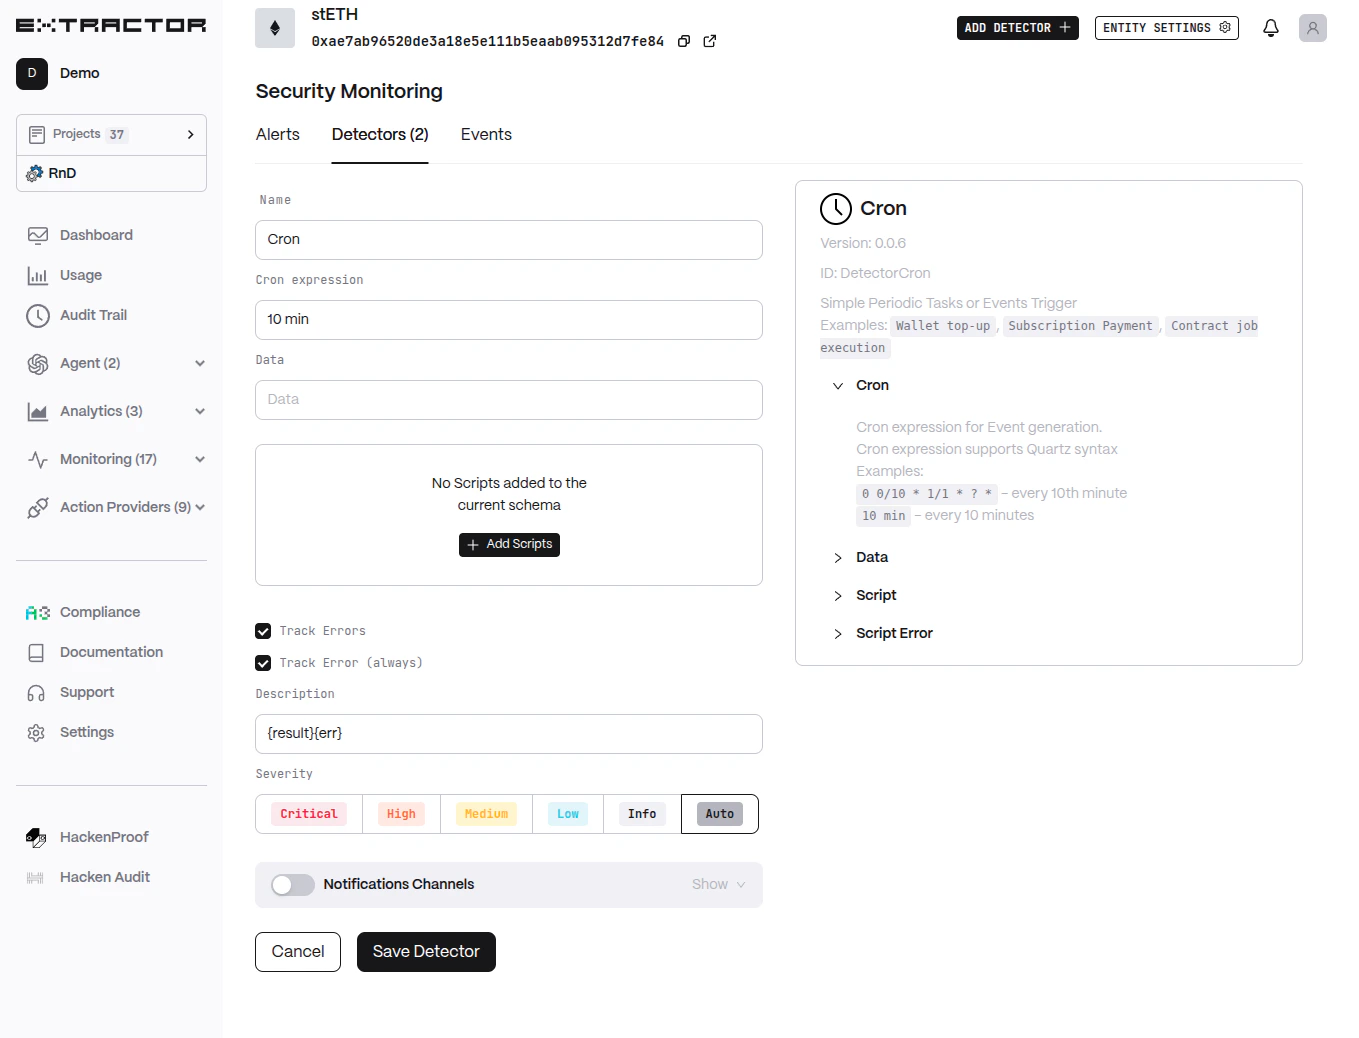Open the Audit Trail clock icon
Image resolution: width=1359 pixels, height=1038 pixels.
coord(38,316)
